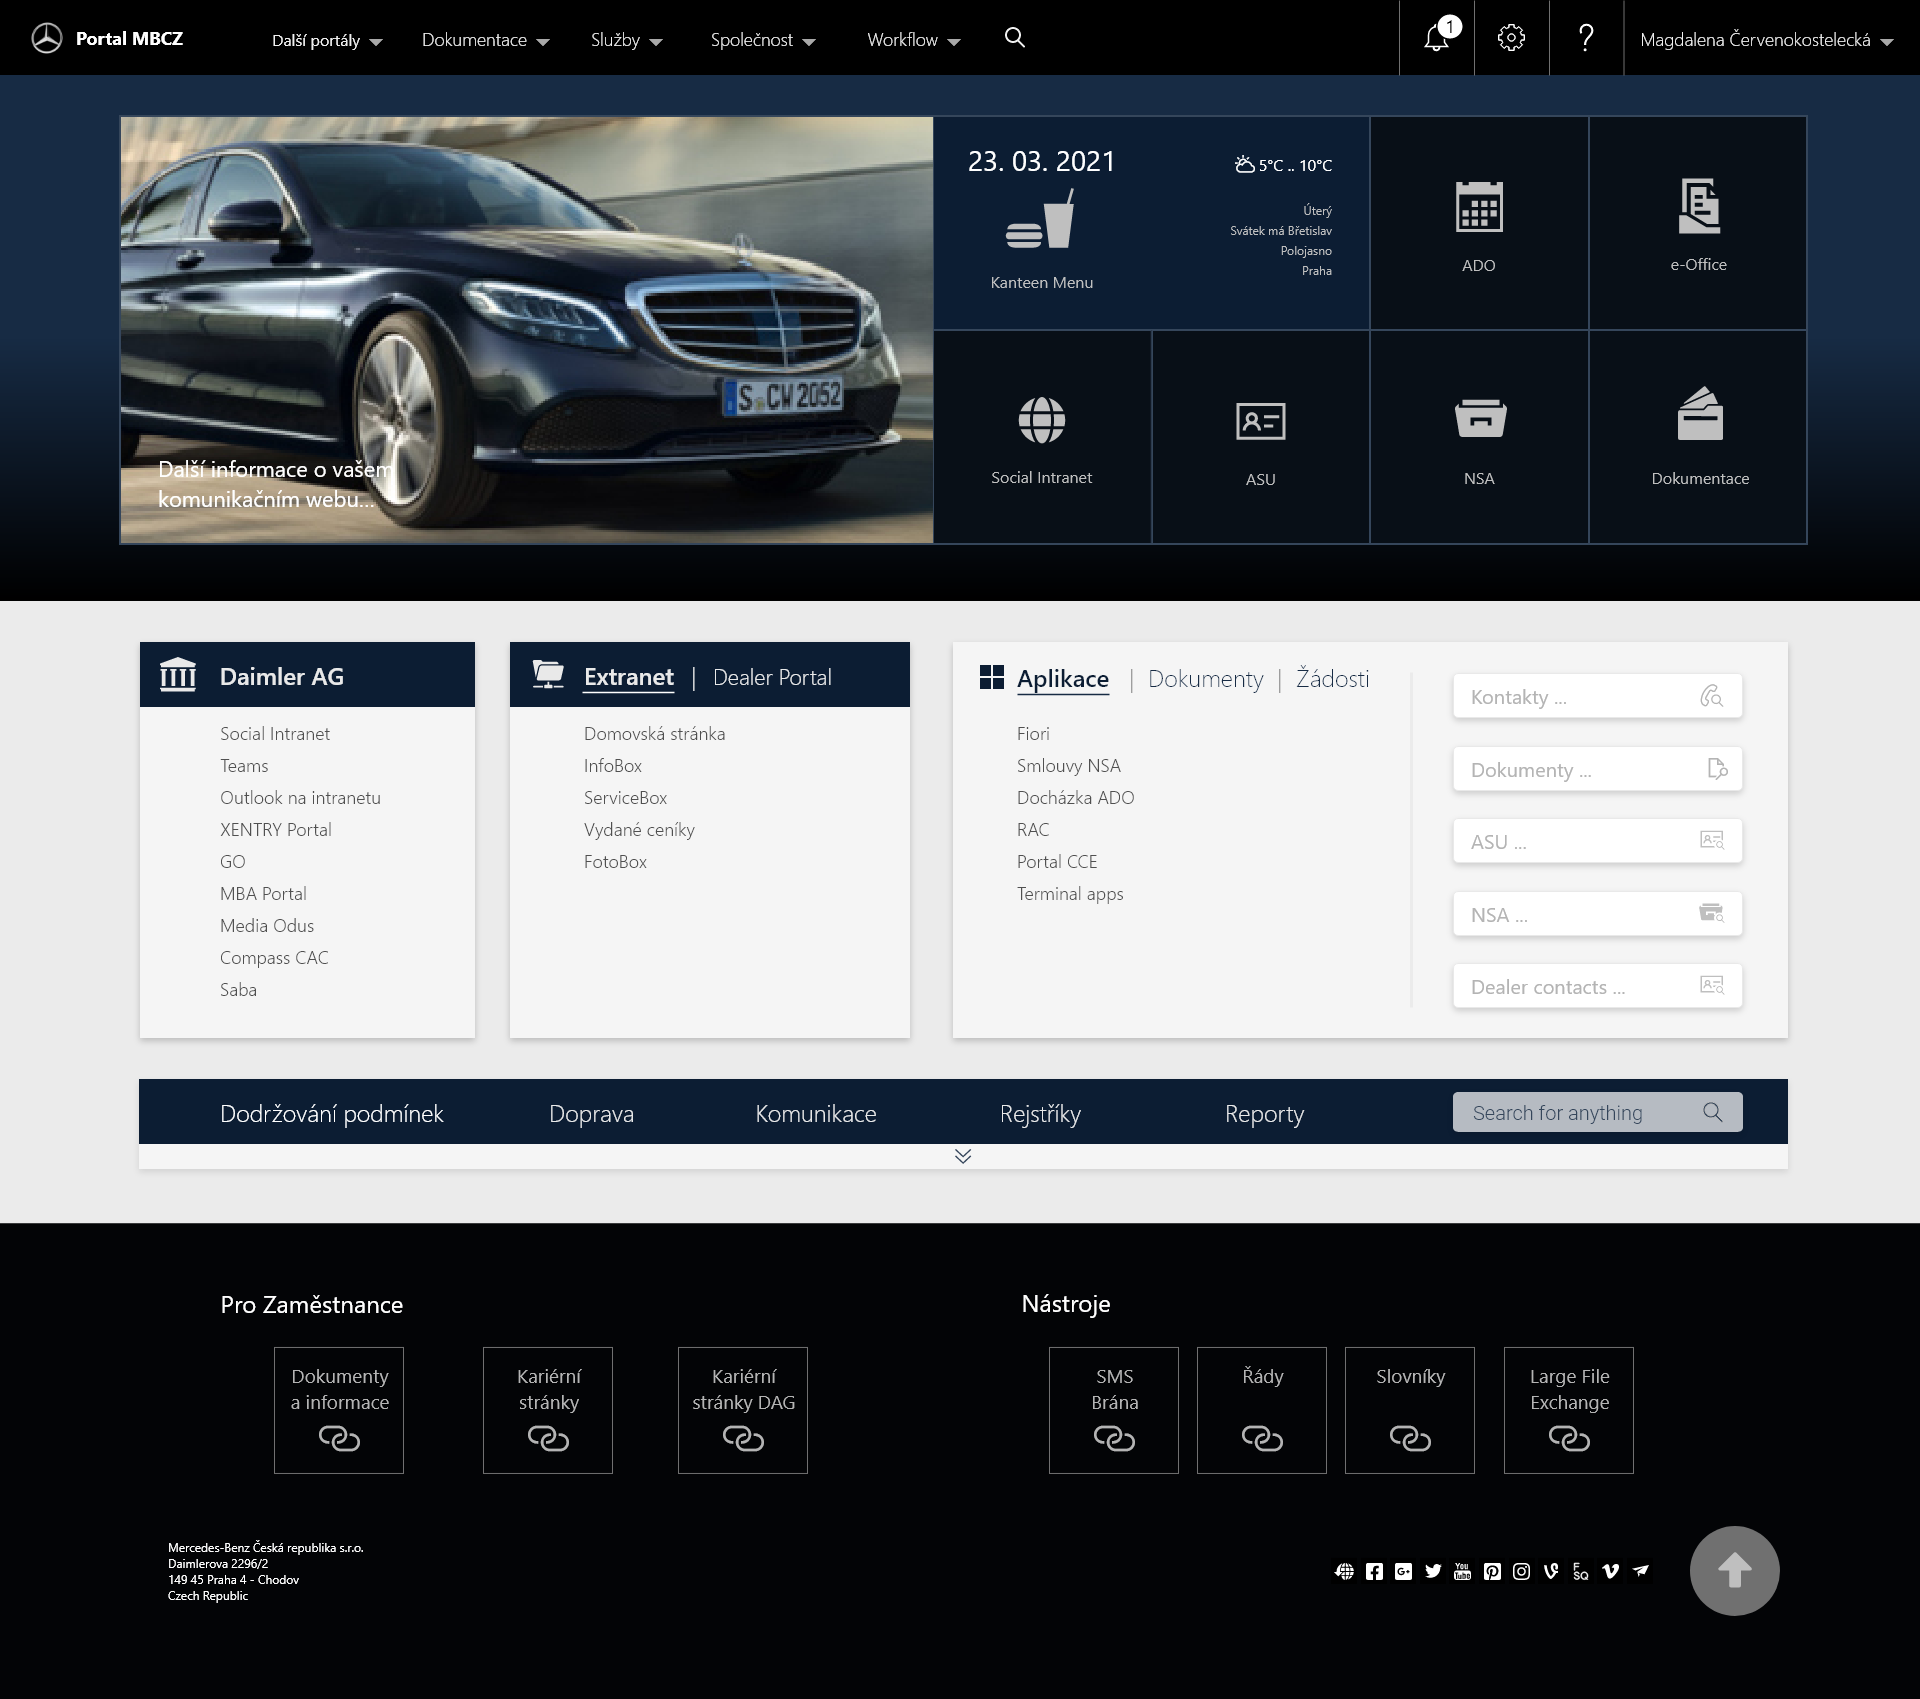Open the Large File Exchange tool

(x=1568, y=1410)
